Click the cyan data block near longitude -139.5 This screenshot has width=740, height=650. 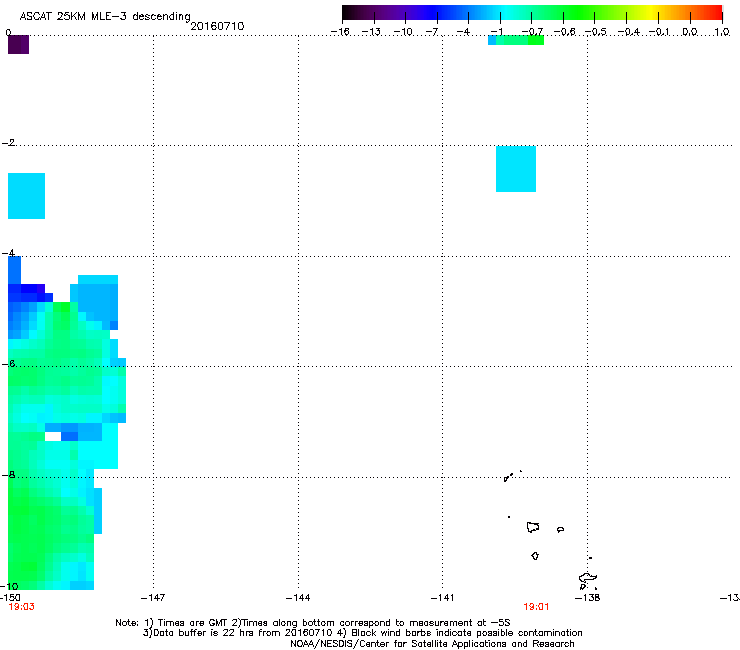(x=516, y=169)
